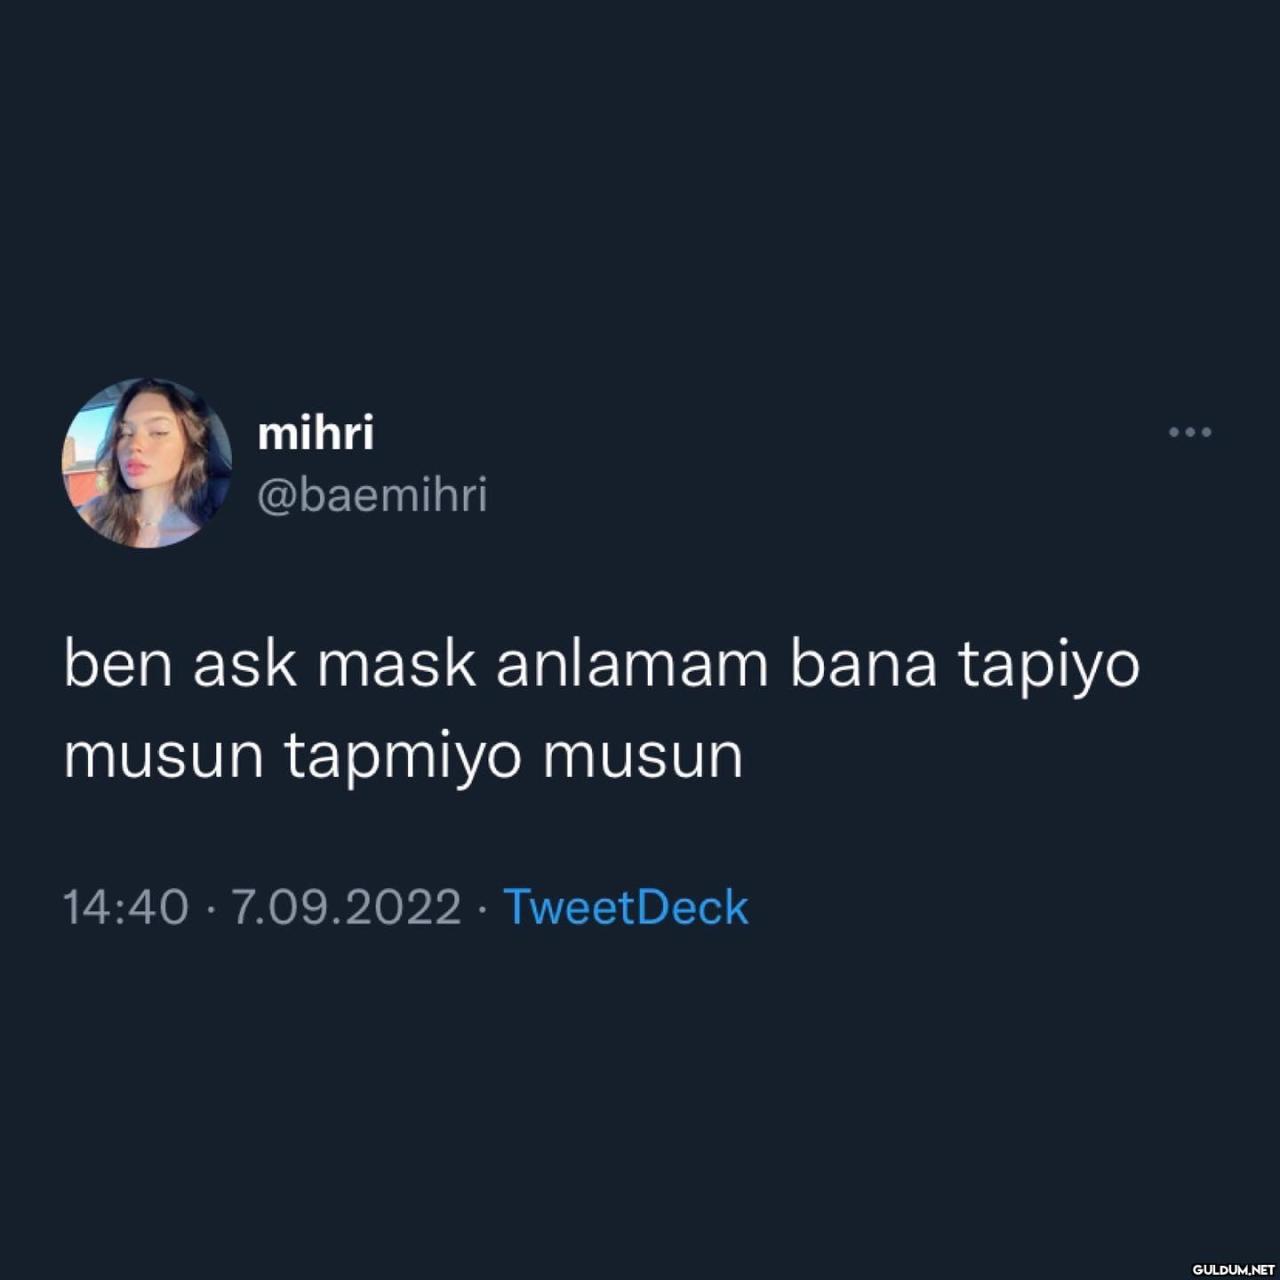Screen dimensions: 1280x1280
Task: Click the first line of the tweet text
Action: coord(602,666)
